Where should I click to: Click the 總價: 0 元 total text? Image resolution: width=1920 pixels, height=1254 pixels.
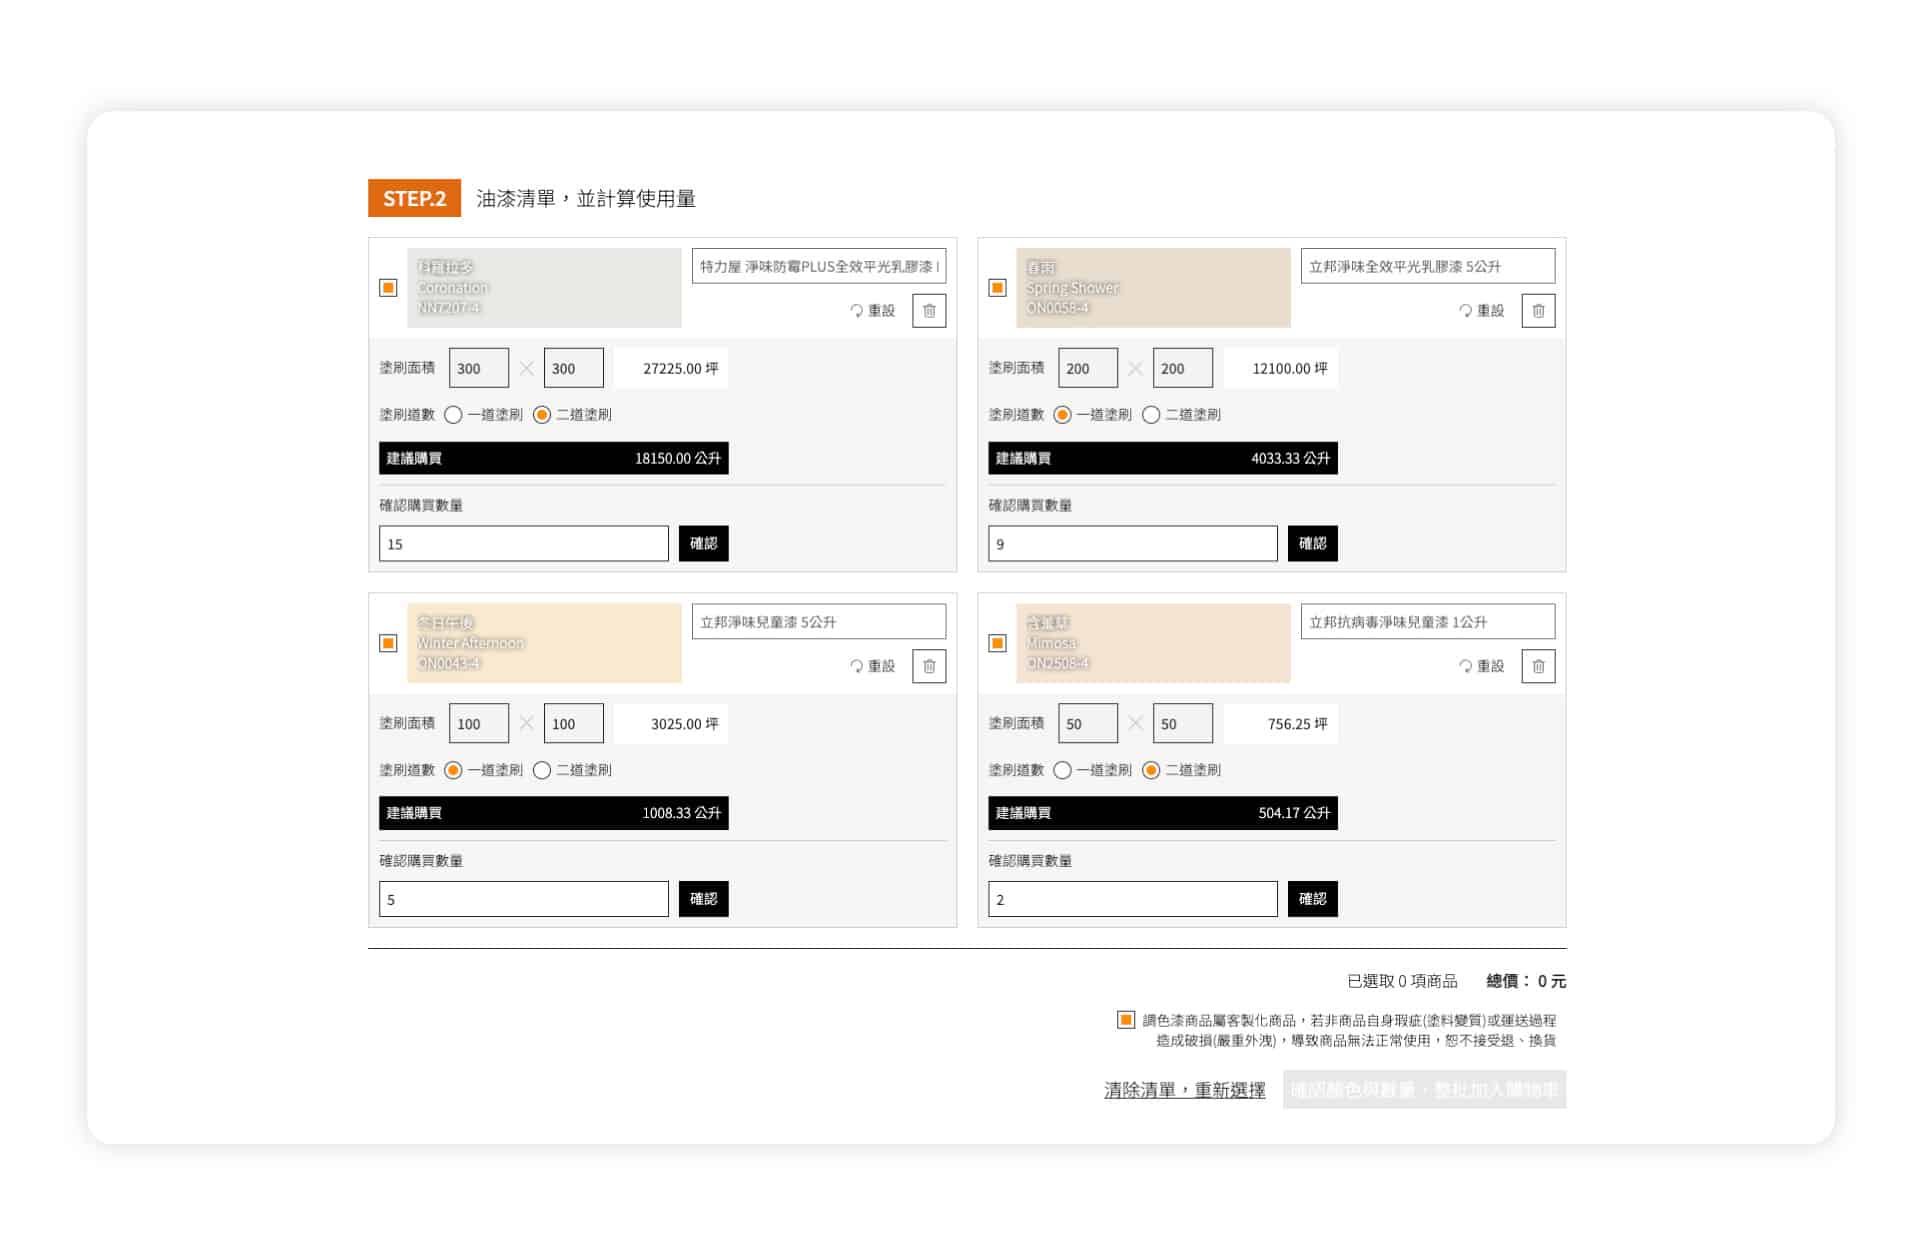pos(1526,981)
